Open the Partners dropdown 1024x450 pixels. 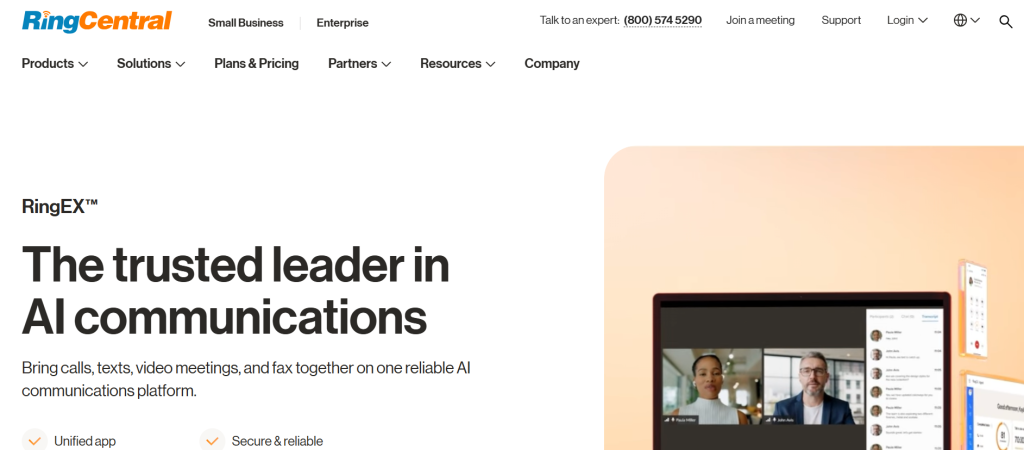tap(359, 63)
